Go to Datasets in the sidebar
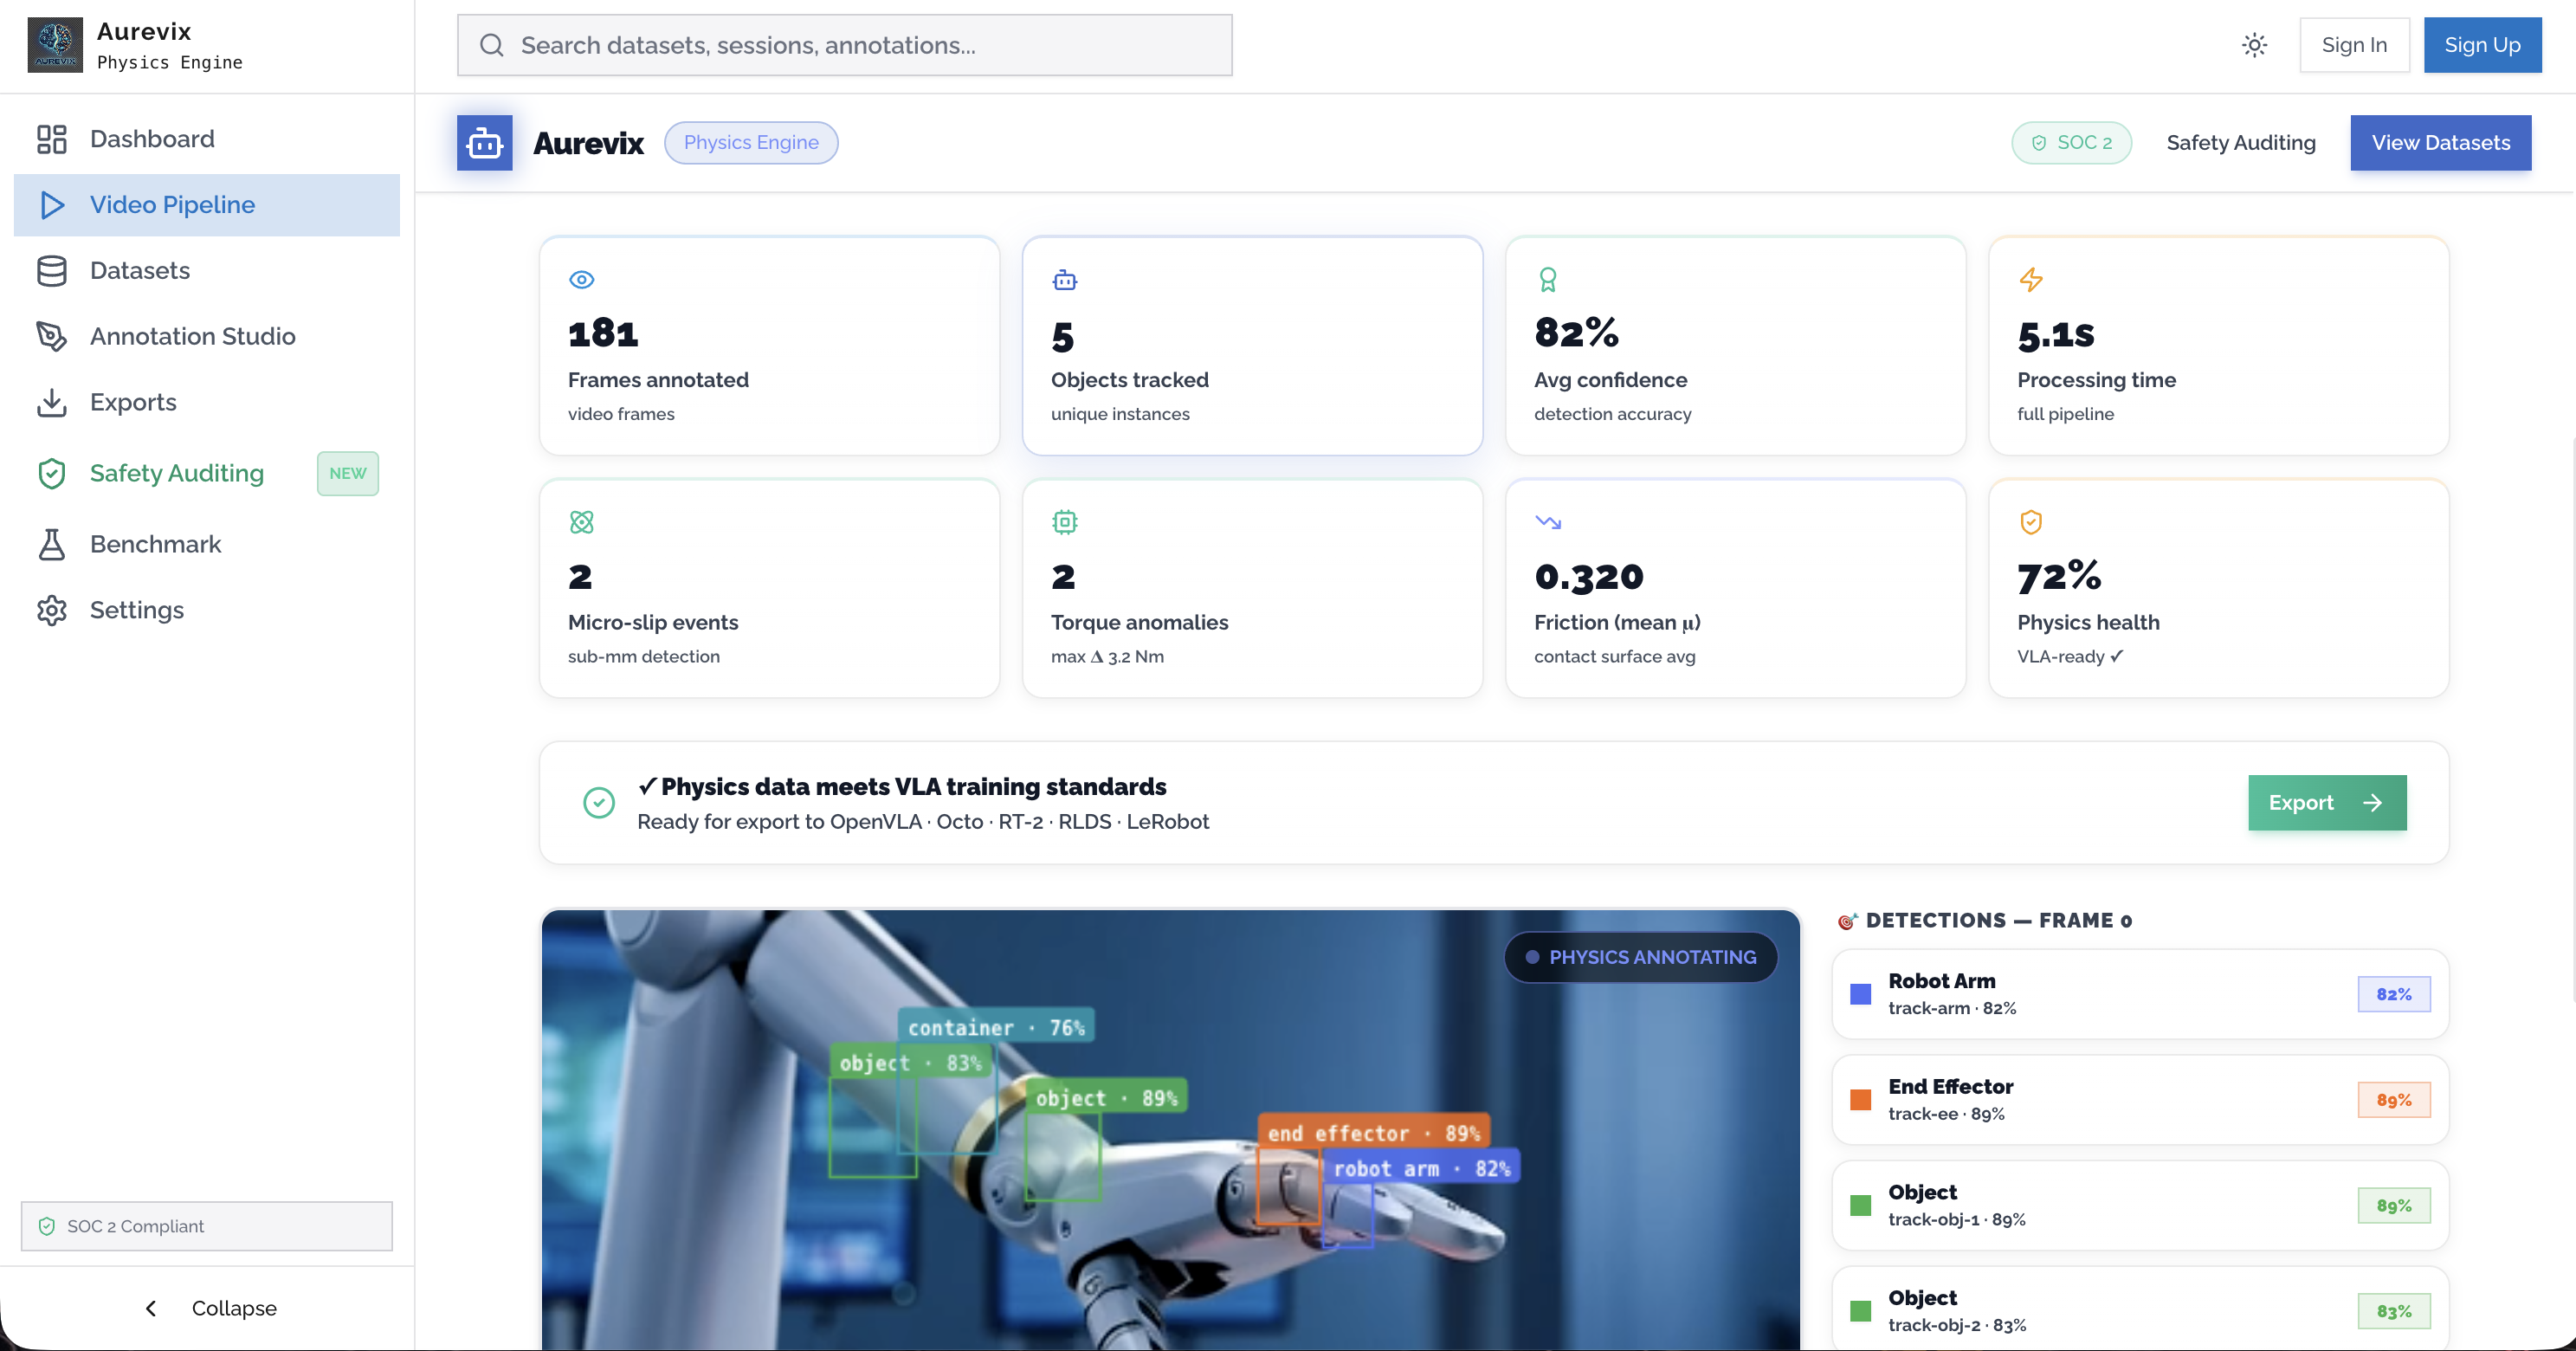 139,270
